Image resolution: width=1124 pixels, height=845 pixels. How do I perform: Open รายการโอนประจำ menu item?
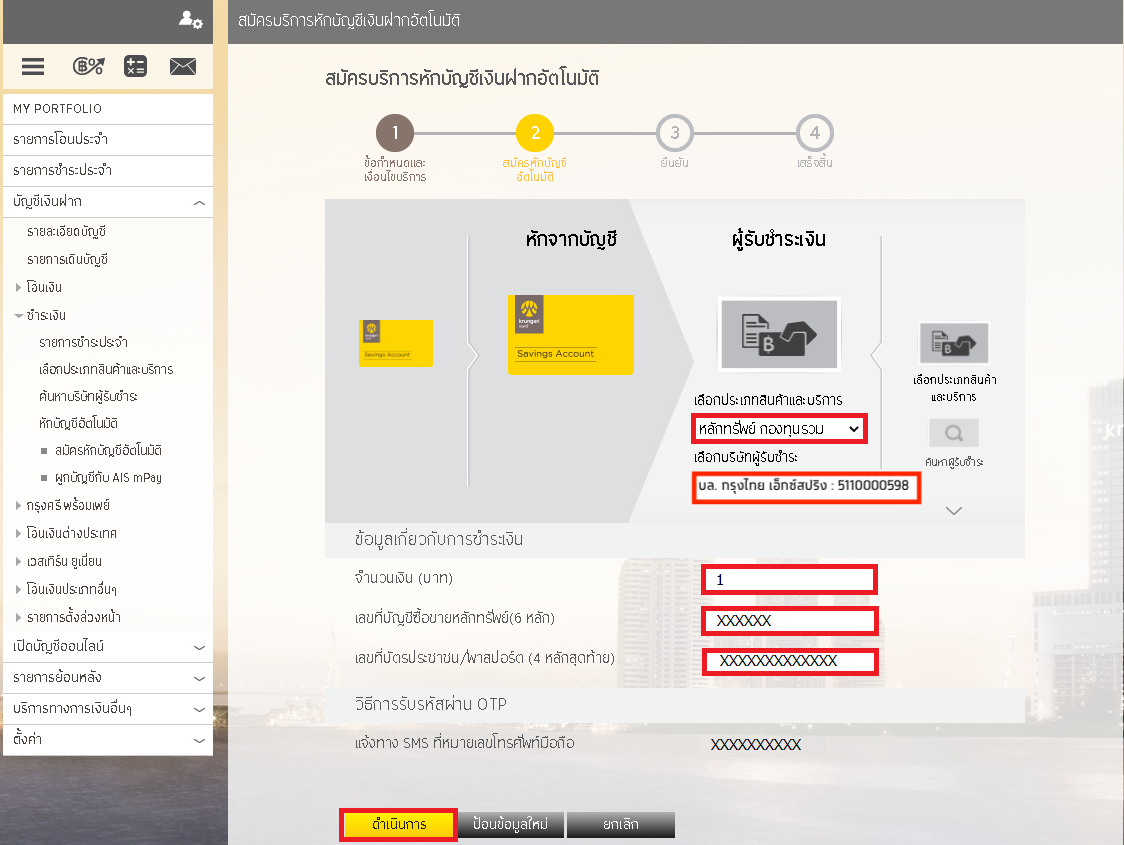(x=108, y=140)
